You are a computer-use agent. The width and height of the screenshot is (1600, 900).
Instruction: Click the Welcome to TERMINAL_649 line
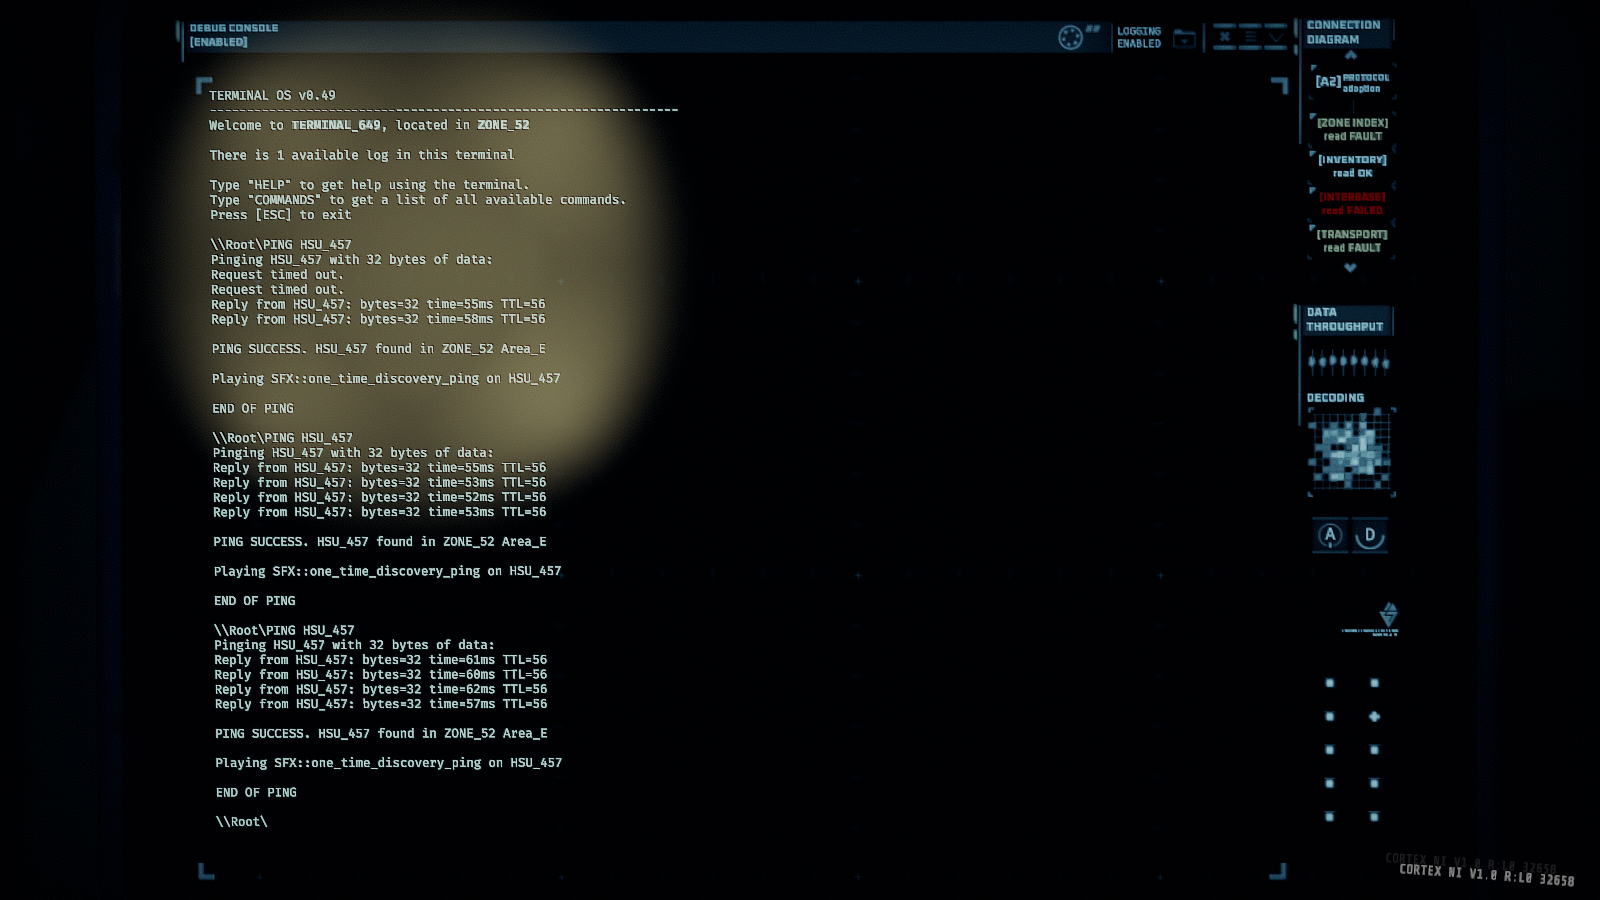tap(369, 125)
